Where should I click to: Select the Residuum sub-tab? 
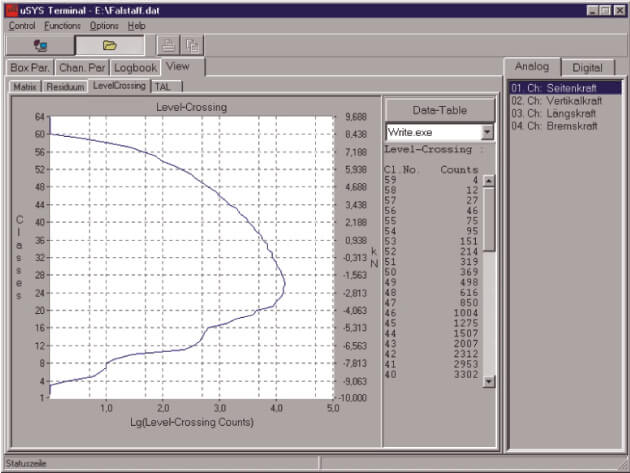tap(66, 87)
